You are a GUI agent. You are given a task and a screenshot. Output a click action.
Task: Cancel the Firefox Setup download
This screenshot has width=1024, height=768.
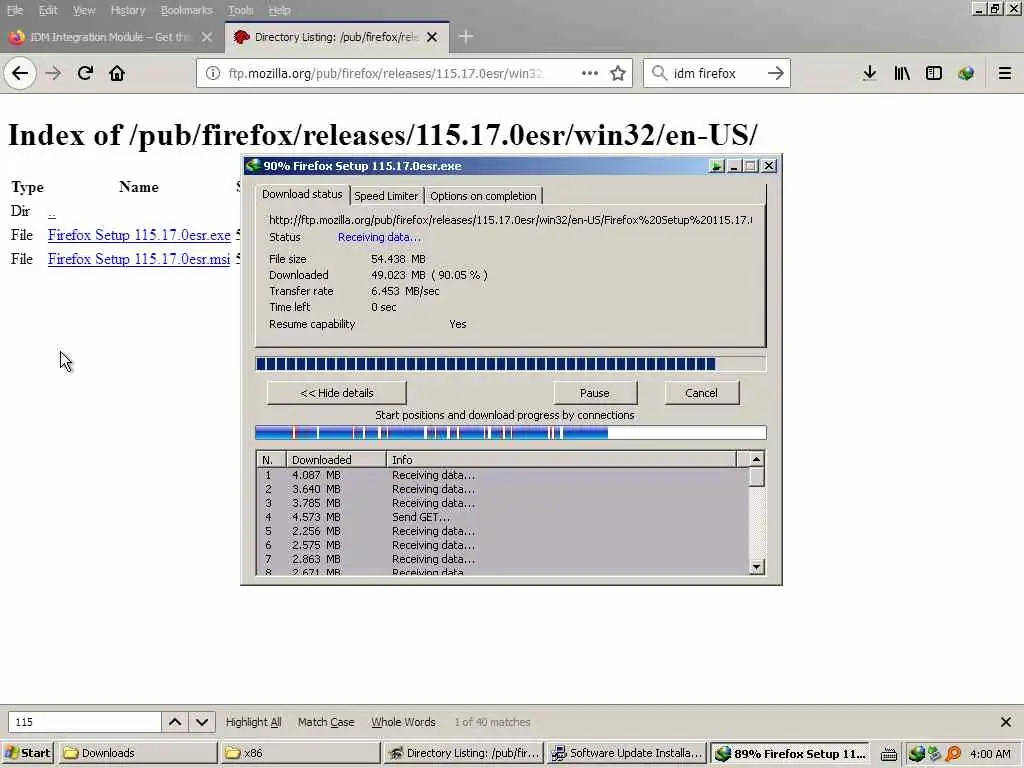[701, 393]
